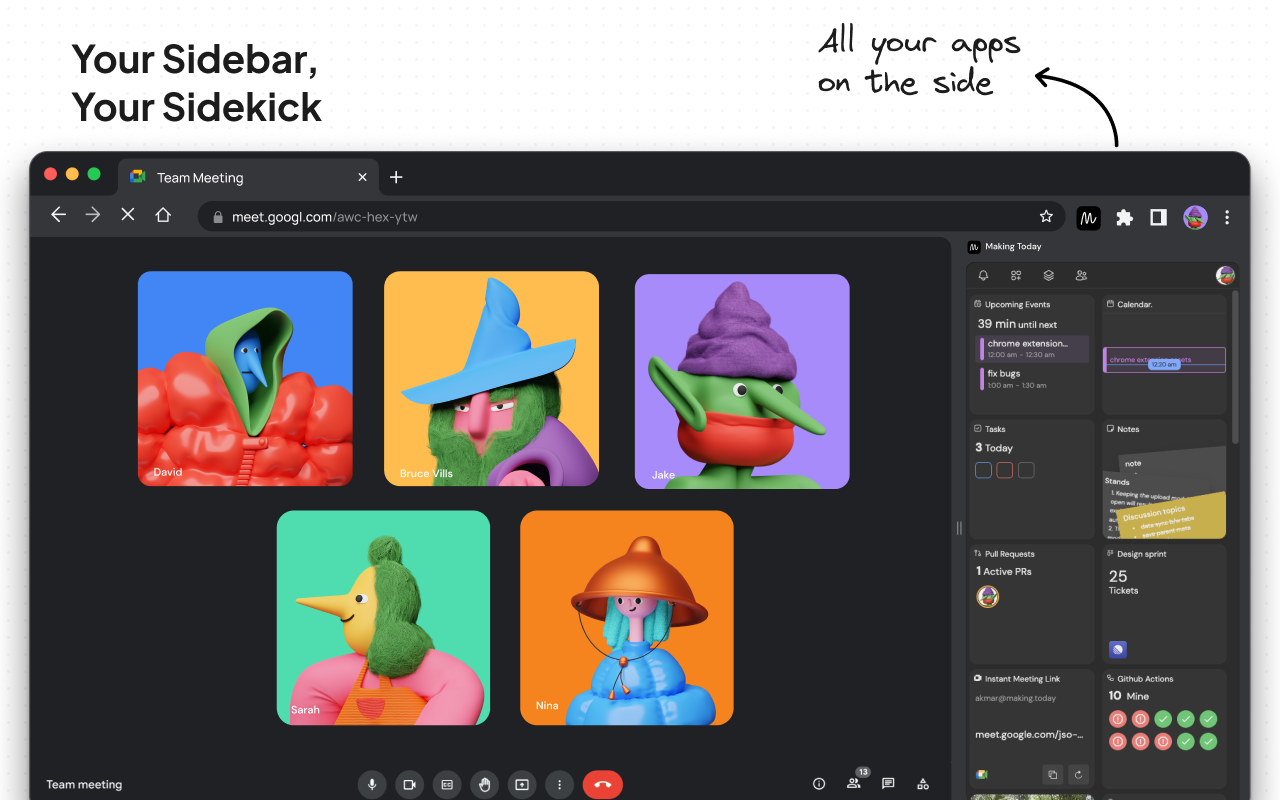This screenshot has height=800, width=1280.
Task: Open more options in meeting controls
Action: tap(559, 784)
